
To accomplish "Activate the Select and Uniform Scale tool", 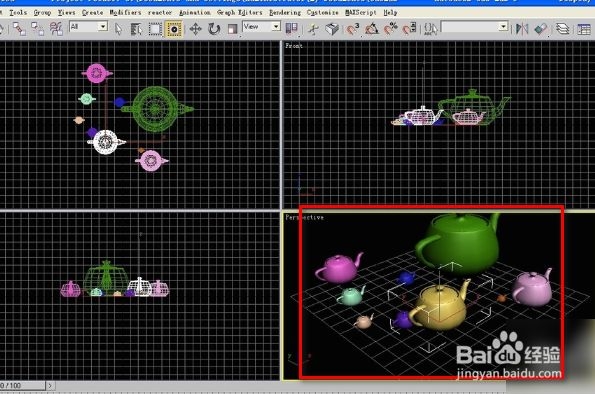I will point(232,29).
